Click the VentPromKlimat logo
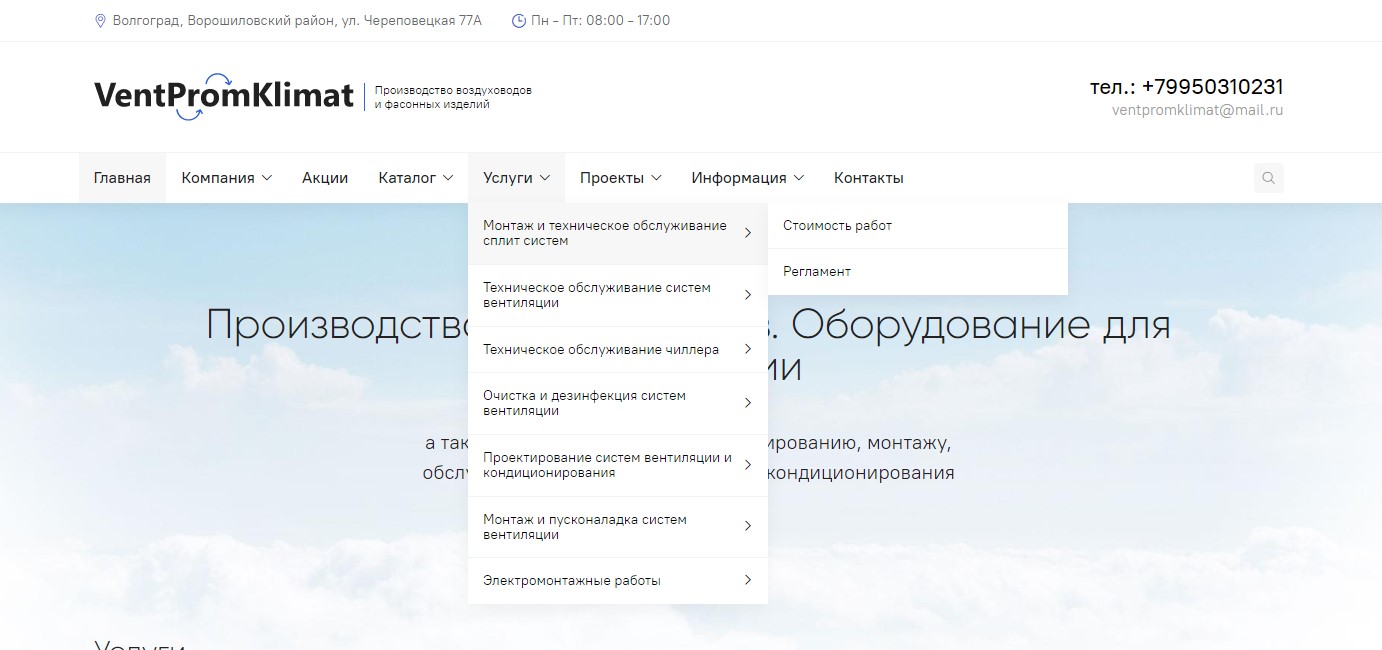 pos(224,96)
